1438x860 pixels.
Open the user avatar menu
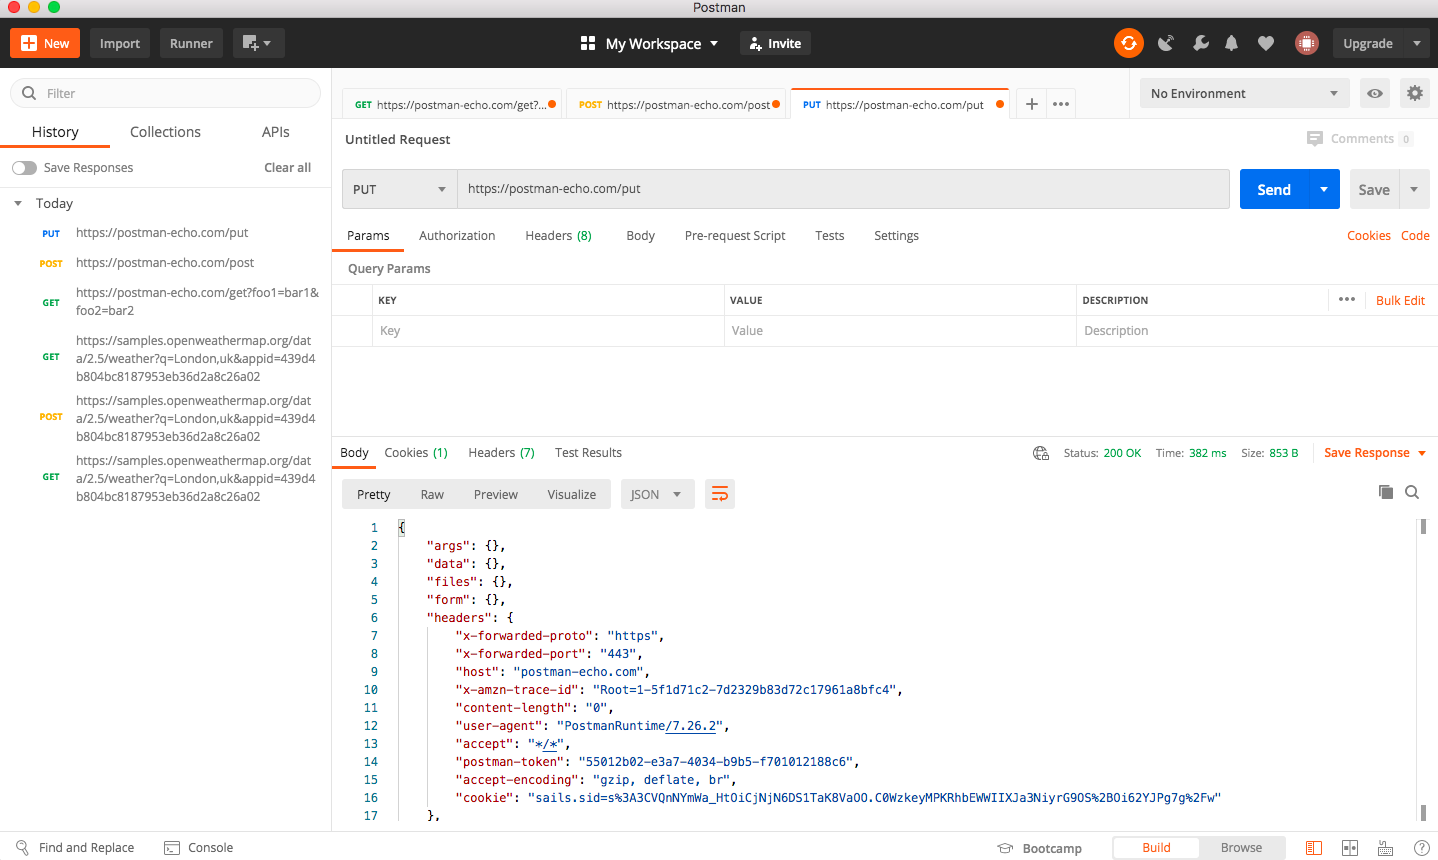pyautogui.click(x=1306, y=43)
